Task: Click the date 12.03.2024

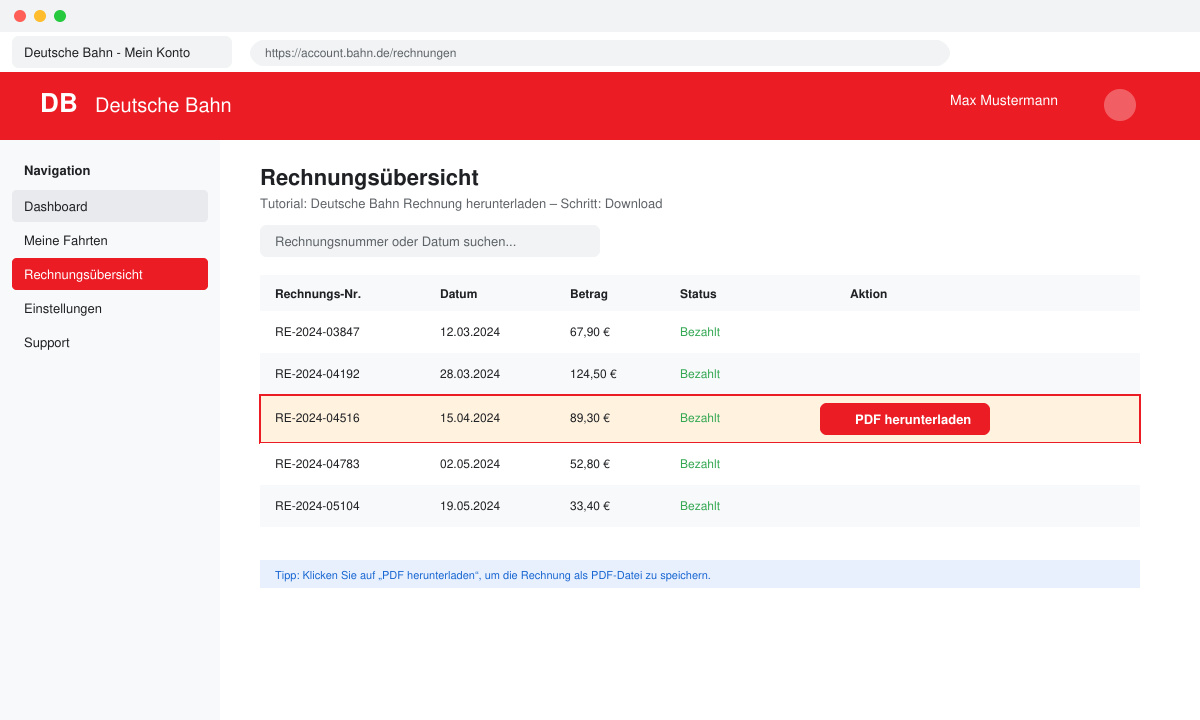Action: pyautogui.click(x=470, y=332)
